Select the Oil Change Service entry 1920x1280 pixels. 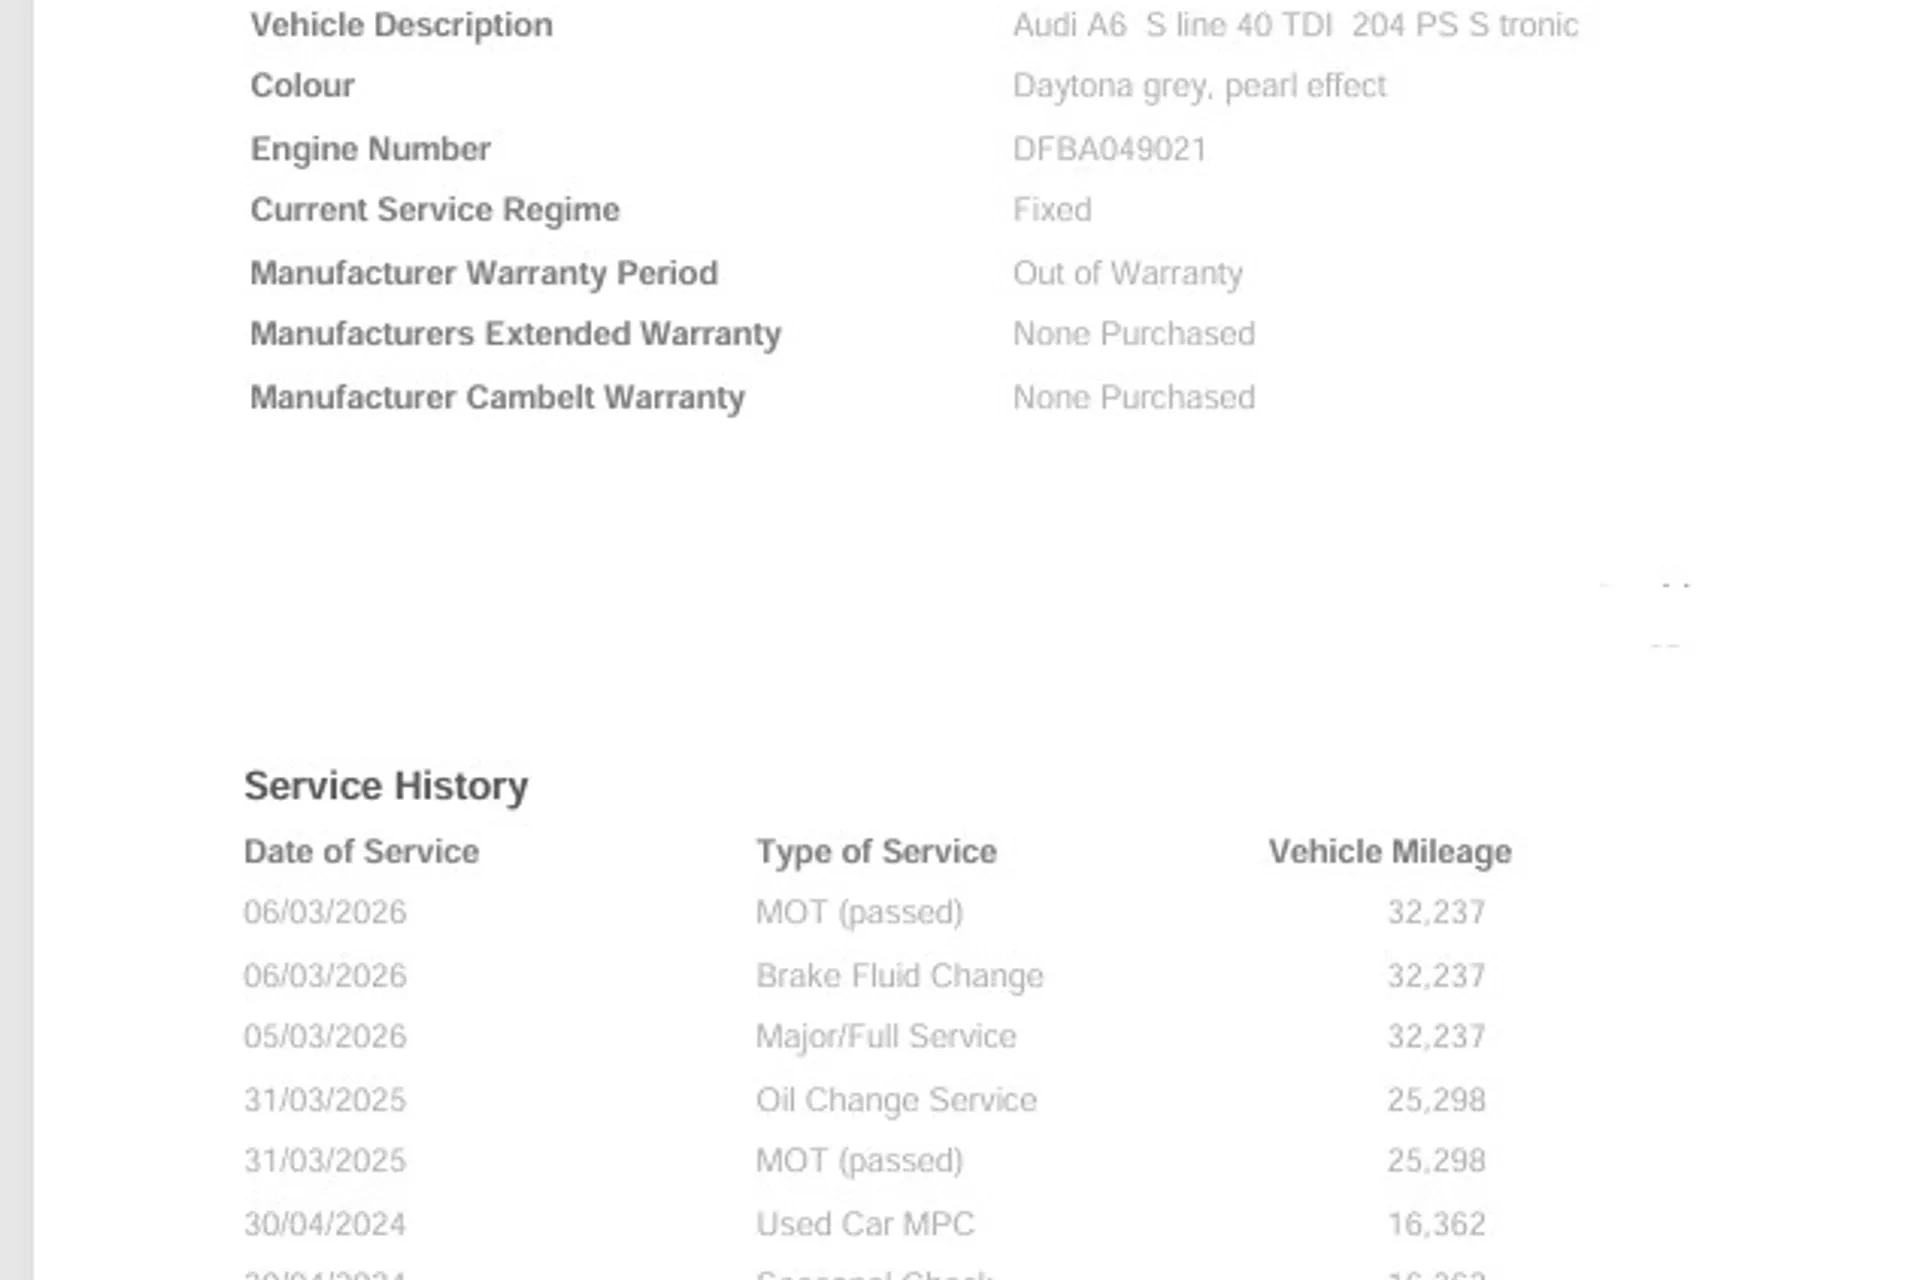[x=896, y=1099]
